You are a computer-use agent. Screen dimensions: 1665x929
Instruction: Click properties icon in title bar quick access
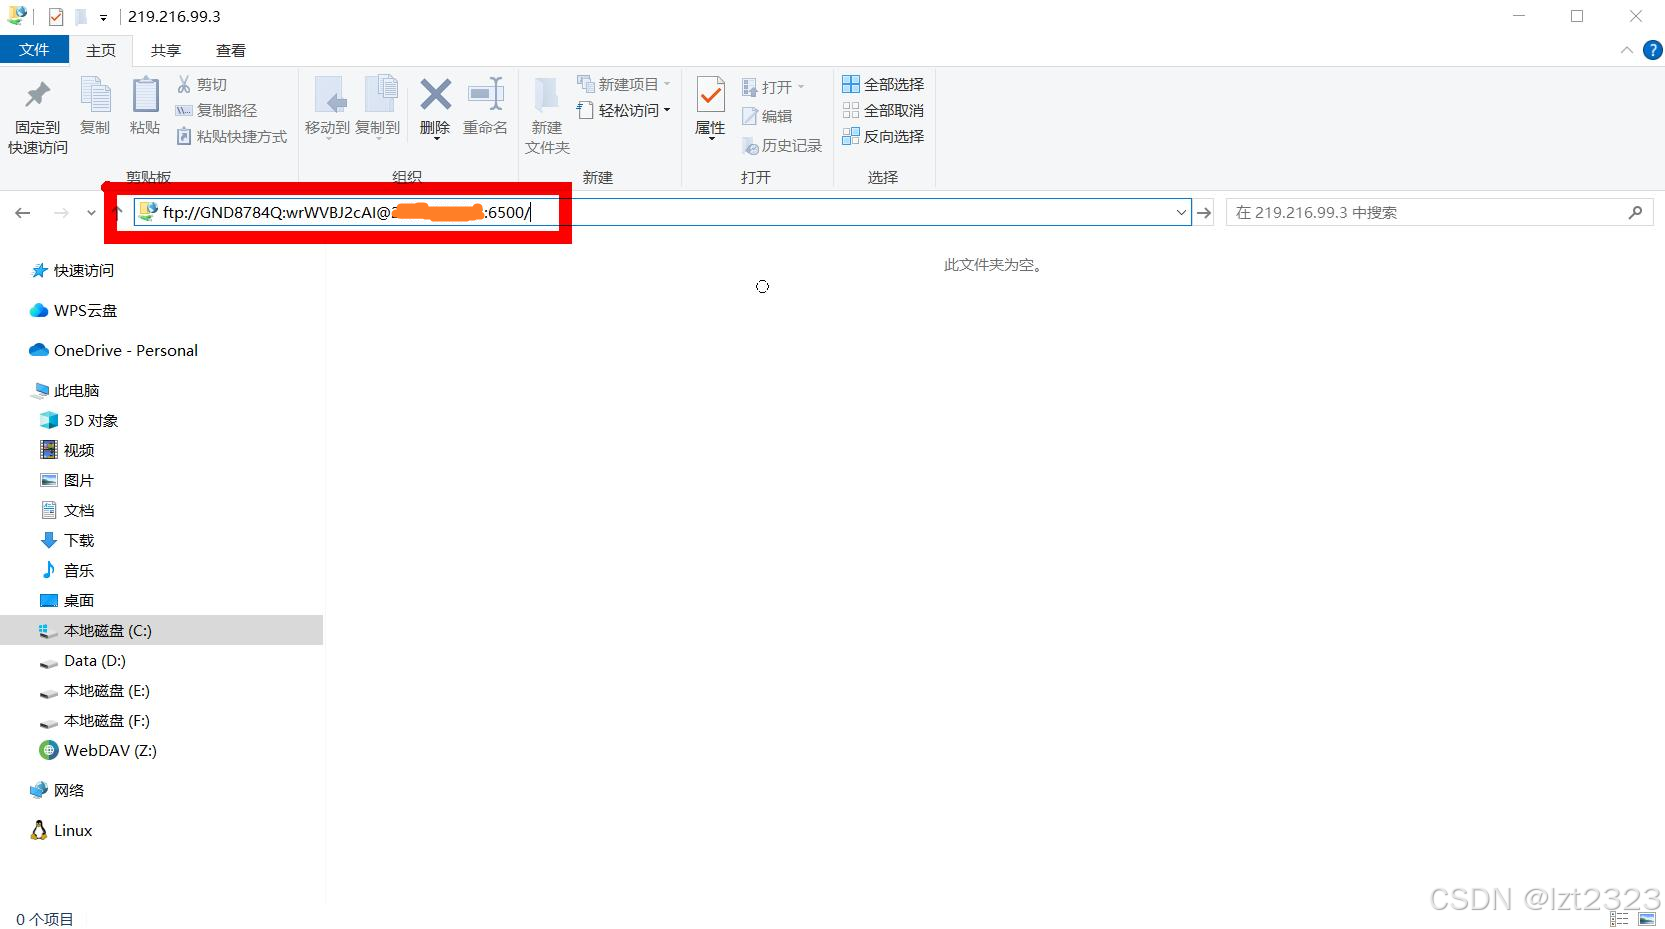[56, 17]
